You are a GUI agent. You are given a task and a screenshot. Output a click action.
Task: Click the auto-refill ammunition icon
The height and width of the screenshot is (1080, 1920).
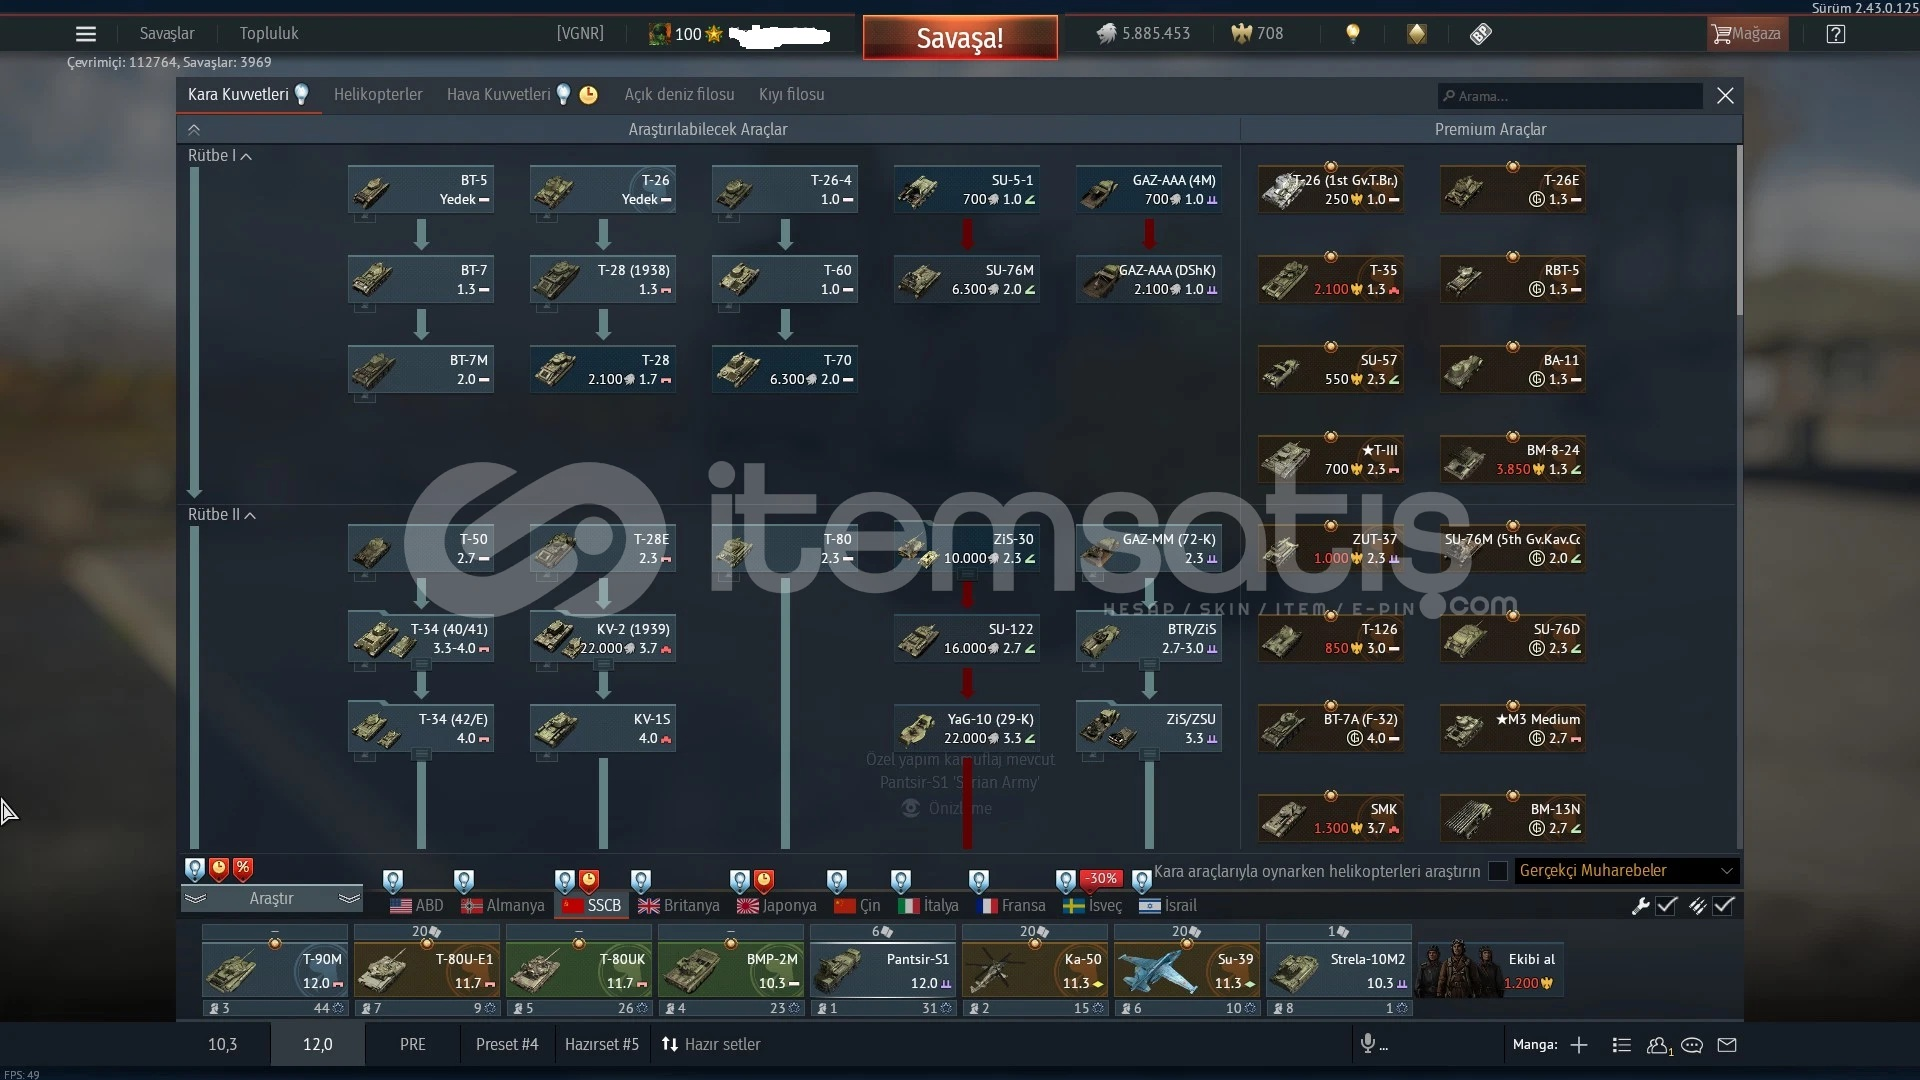pos(1697,906)
